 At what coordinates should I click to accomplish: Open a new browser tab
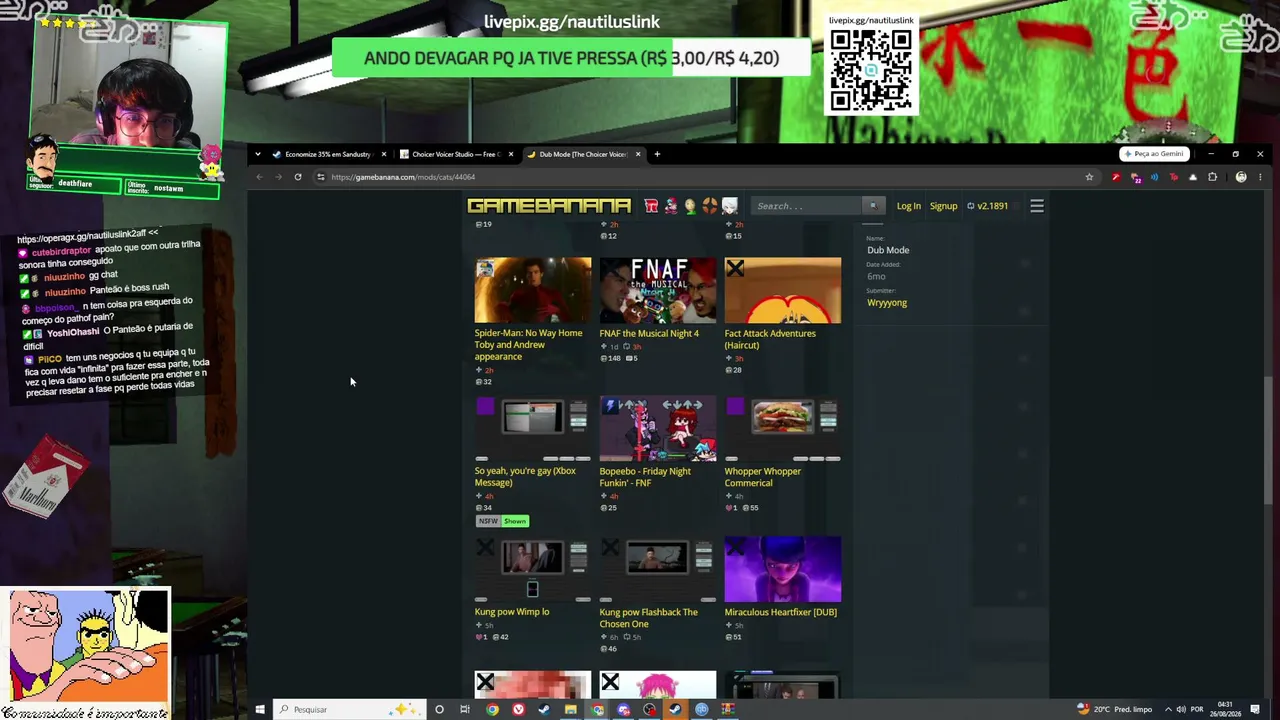coord(657,154)
